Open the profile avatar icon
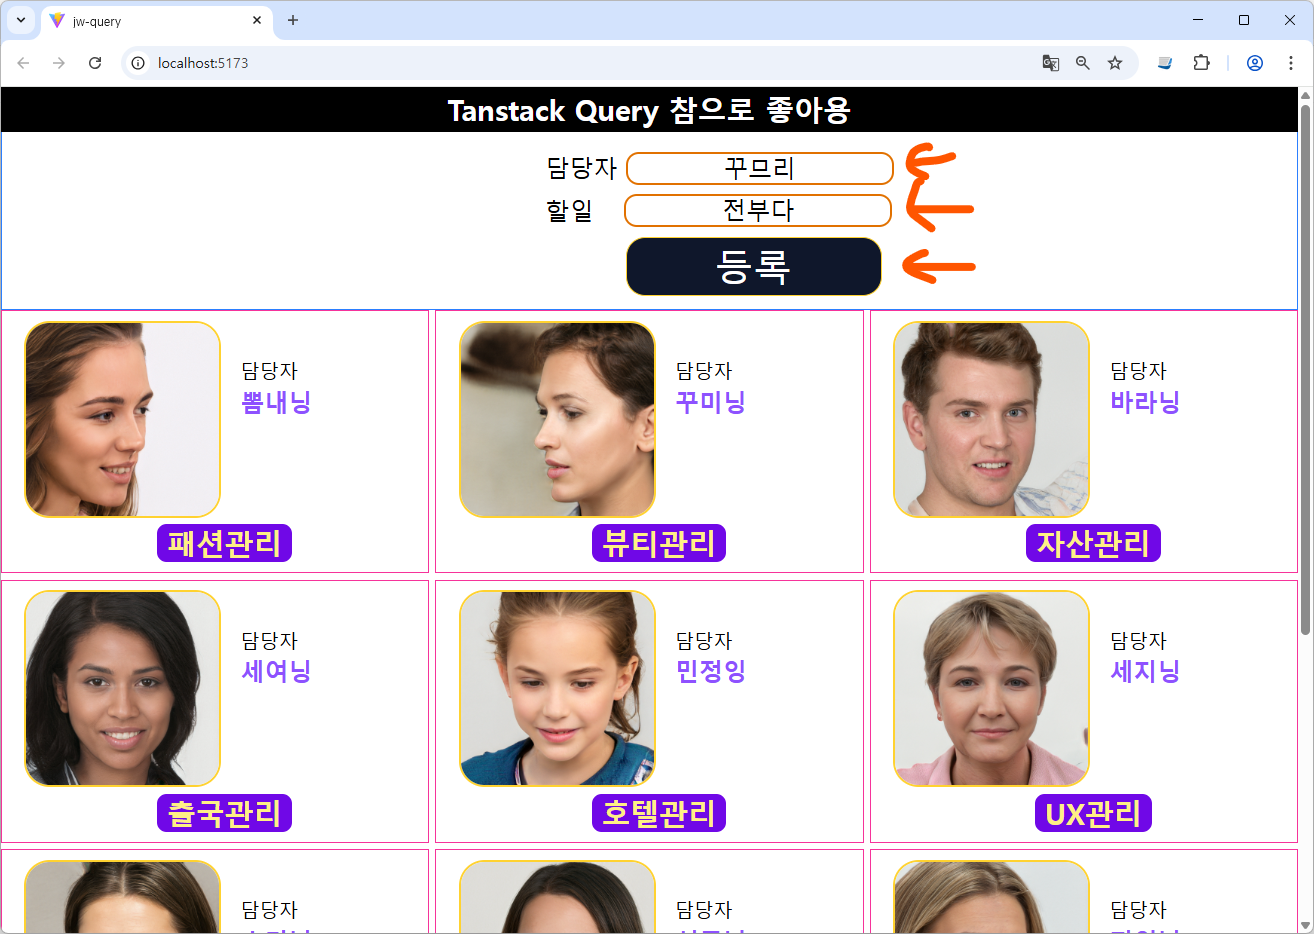This screenshot has width=1314, height=934. (x=1255, y=63)
